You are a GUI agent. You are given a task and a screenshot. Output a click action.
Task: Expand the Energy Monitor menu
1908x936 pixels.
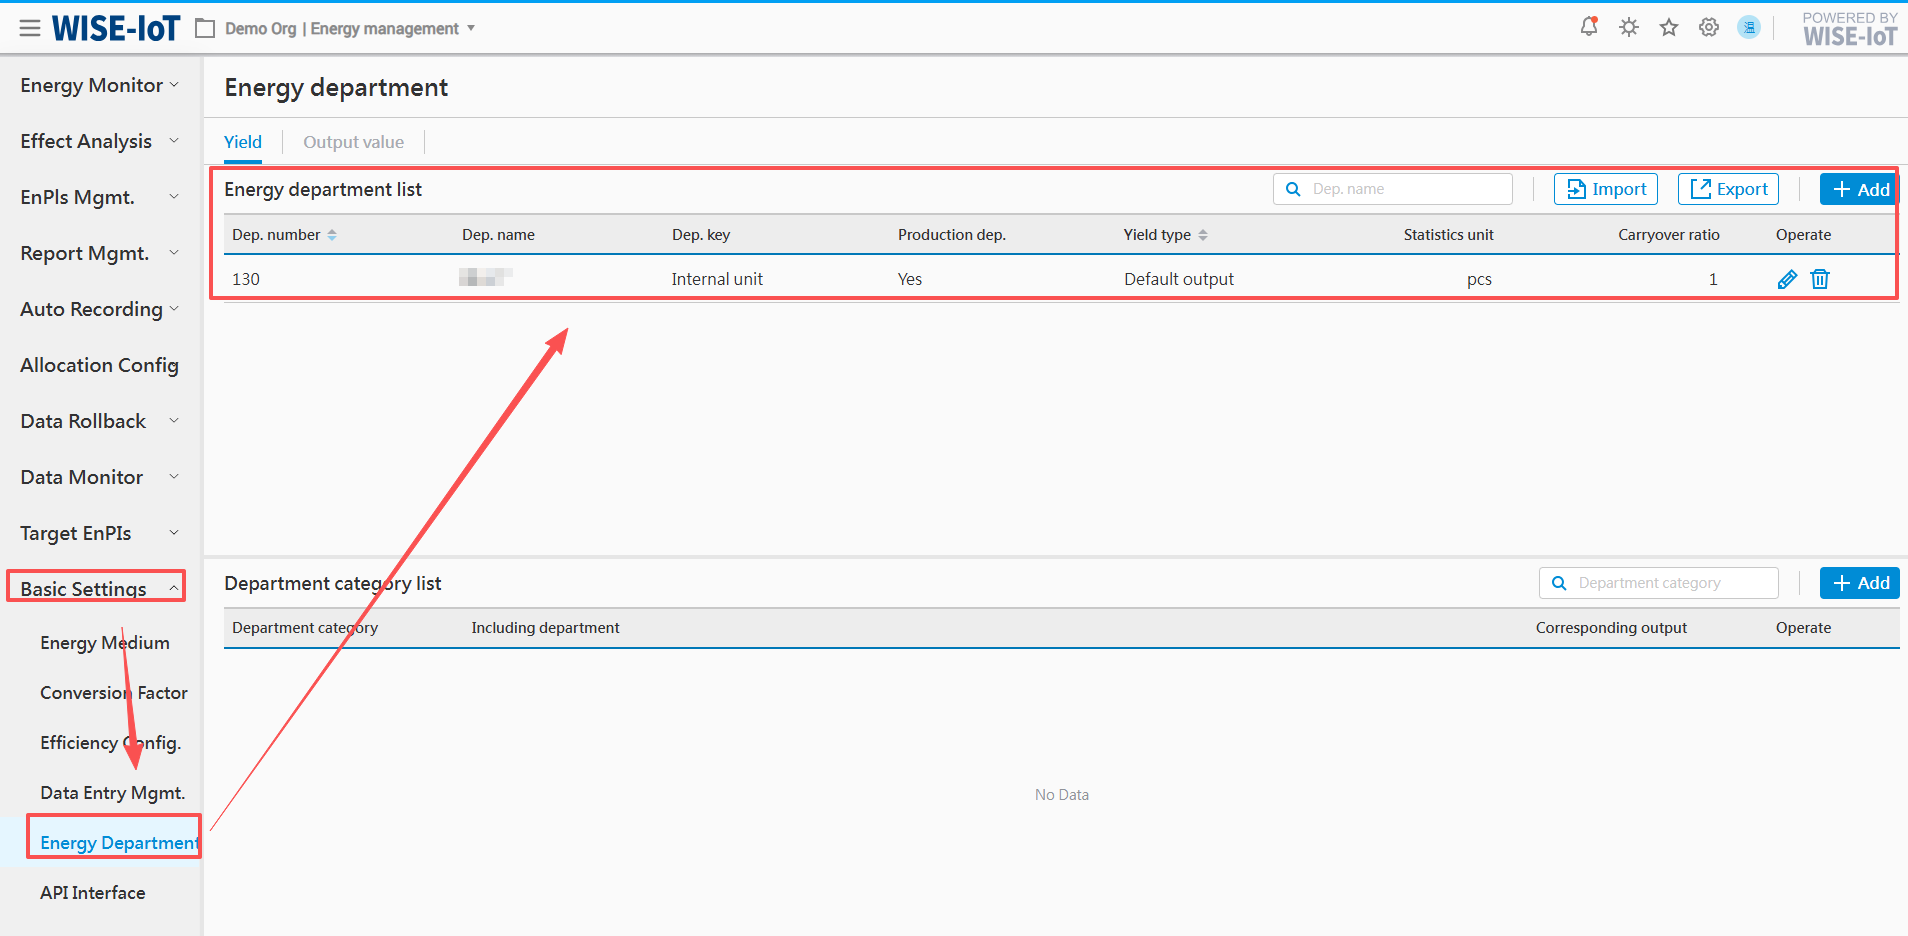pyautogui.click(x=98, y=85)
